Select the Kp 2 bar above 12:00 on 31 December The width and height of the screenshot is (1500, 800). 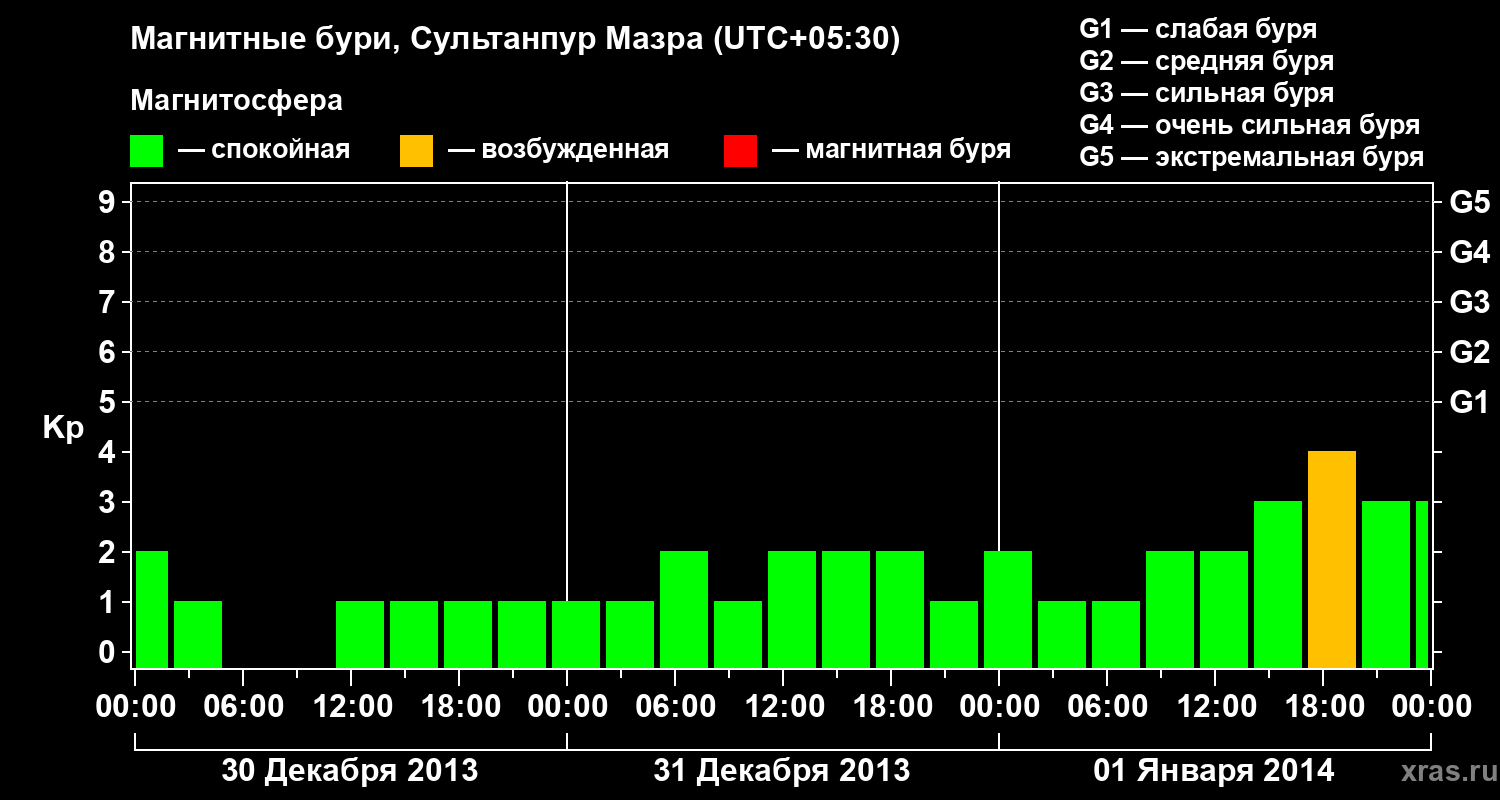792,609
